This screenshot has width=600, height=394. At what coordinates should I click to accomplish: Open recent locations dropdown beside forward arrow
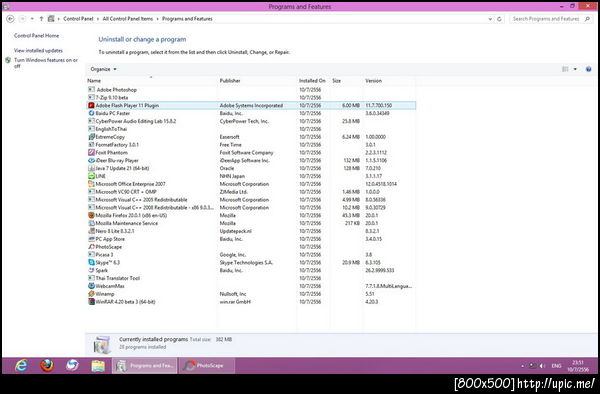(32, 19)
